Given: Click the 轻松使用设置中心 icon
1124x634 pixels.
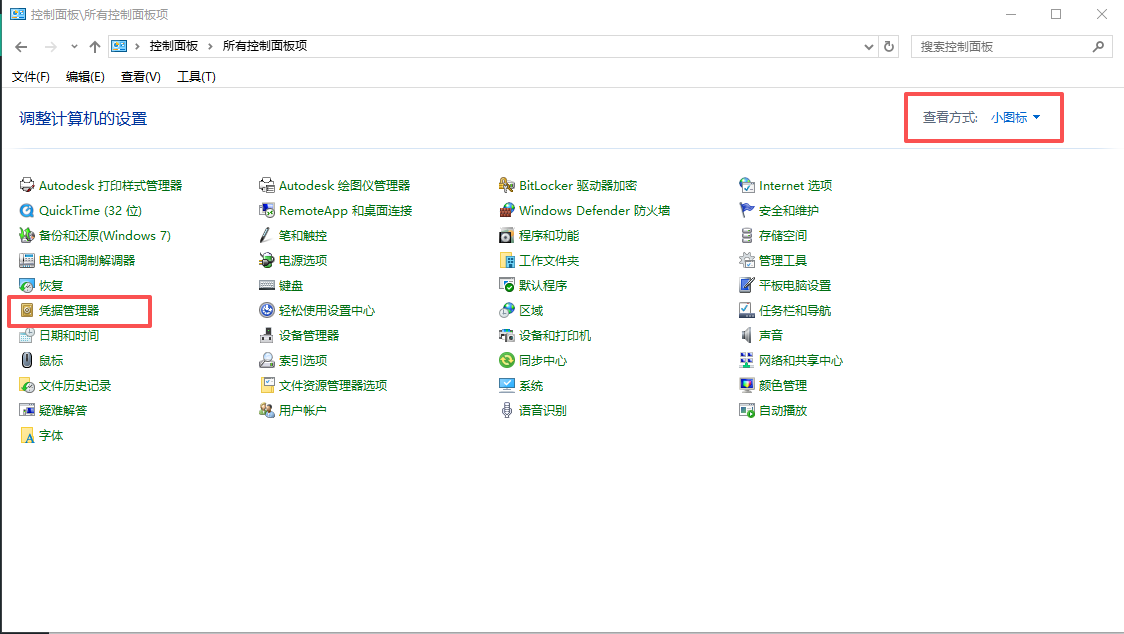Looking at the screenshot, I should point(267,311).
